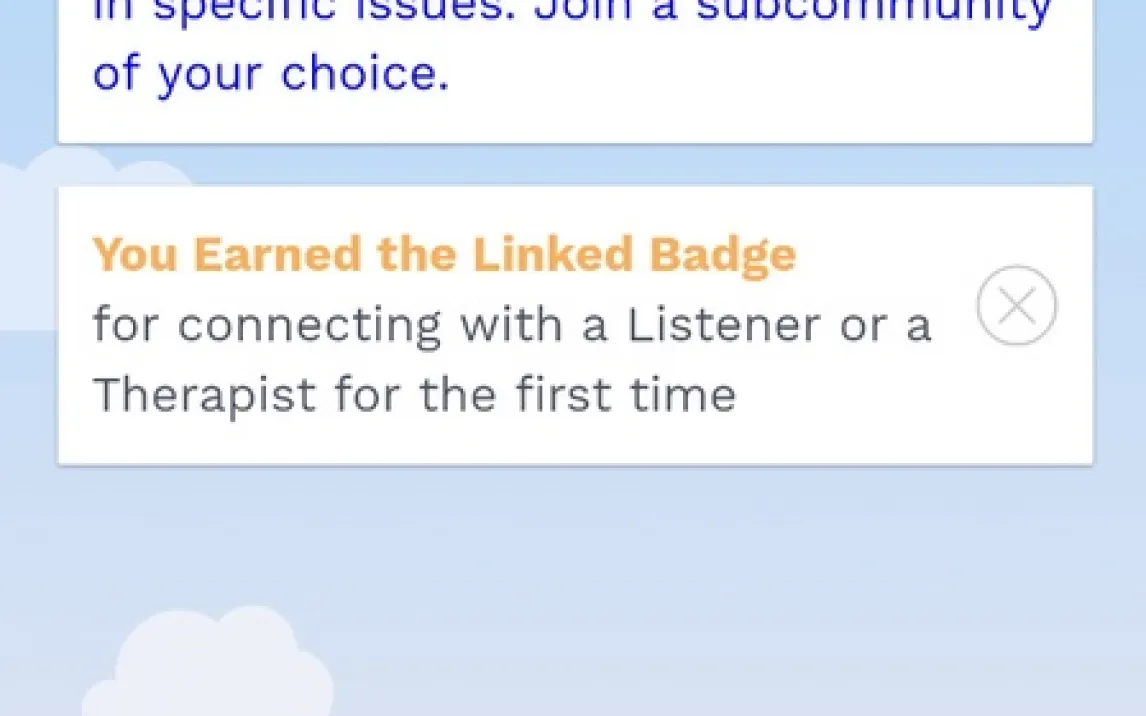The height and width of the screenshot is (716, 1146).
Task: Select the "of your choice." text line
Action: point(270,75)
